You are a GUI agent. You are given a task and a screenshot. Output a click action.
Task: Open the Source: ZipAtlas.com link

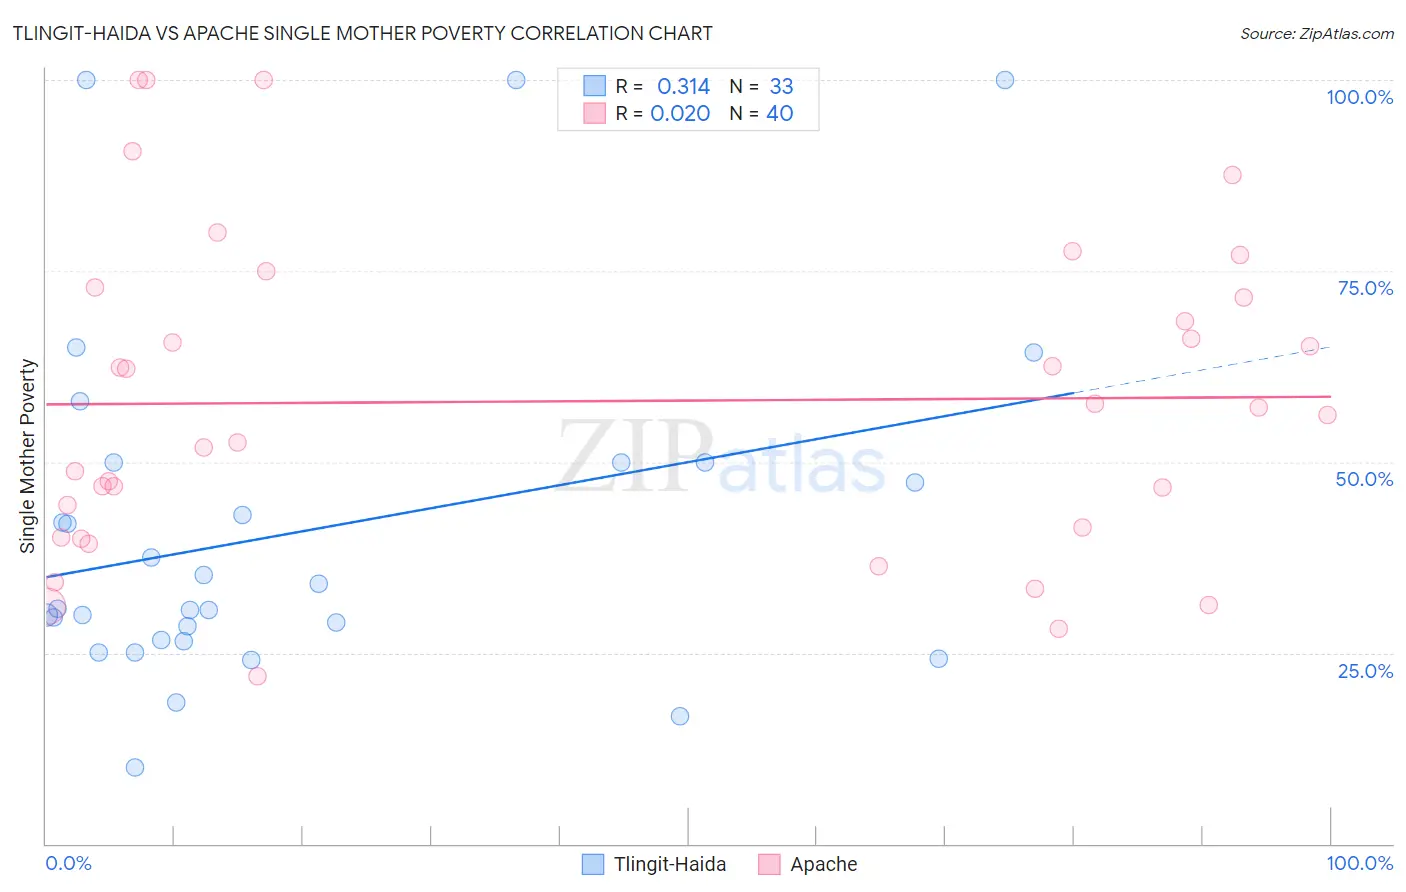1317,33
